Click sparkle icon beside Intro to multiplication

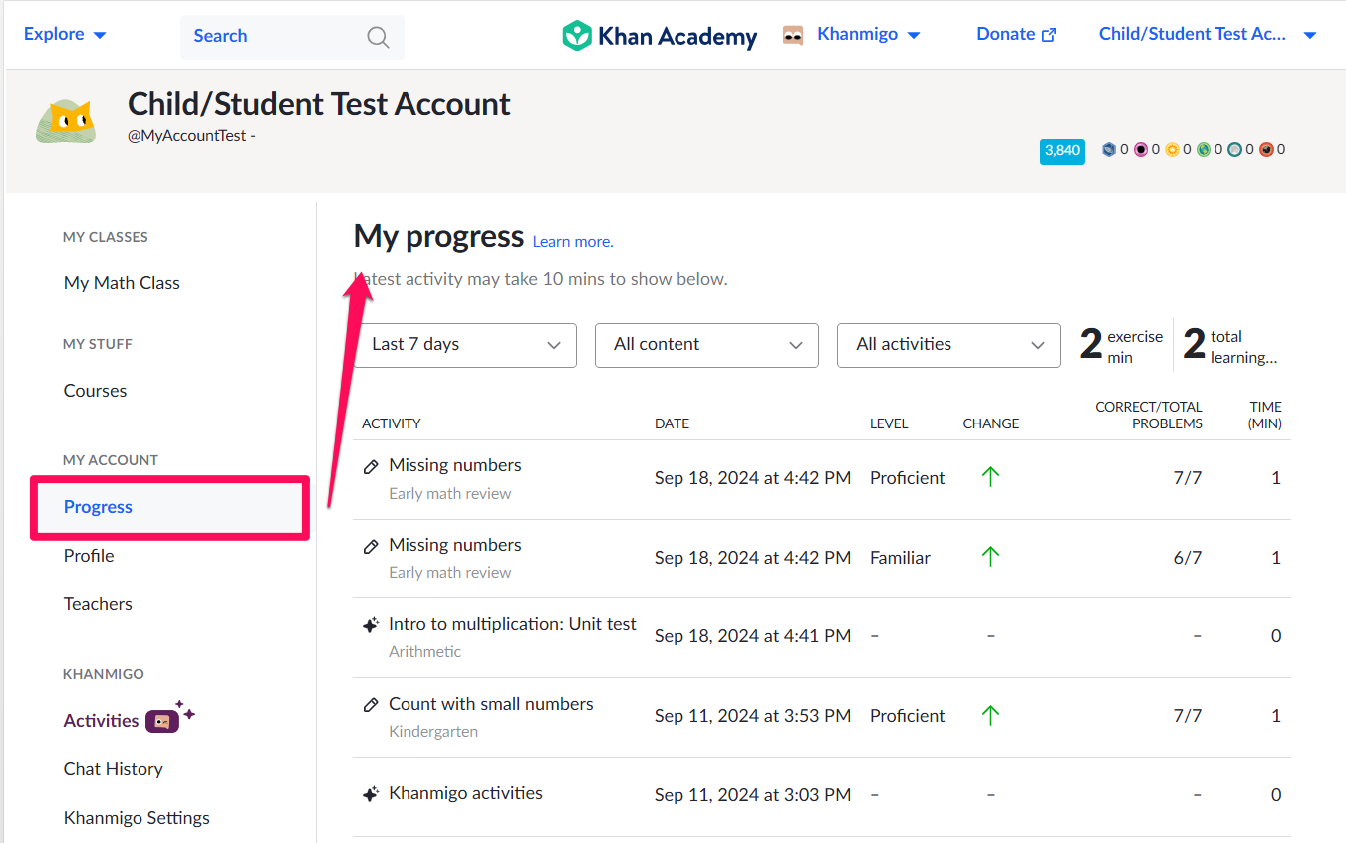pos(371,625)
